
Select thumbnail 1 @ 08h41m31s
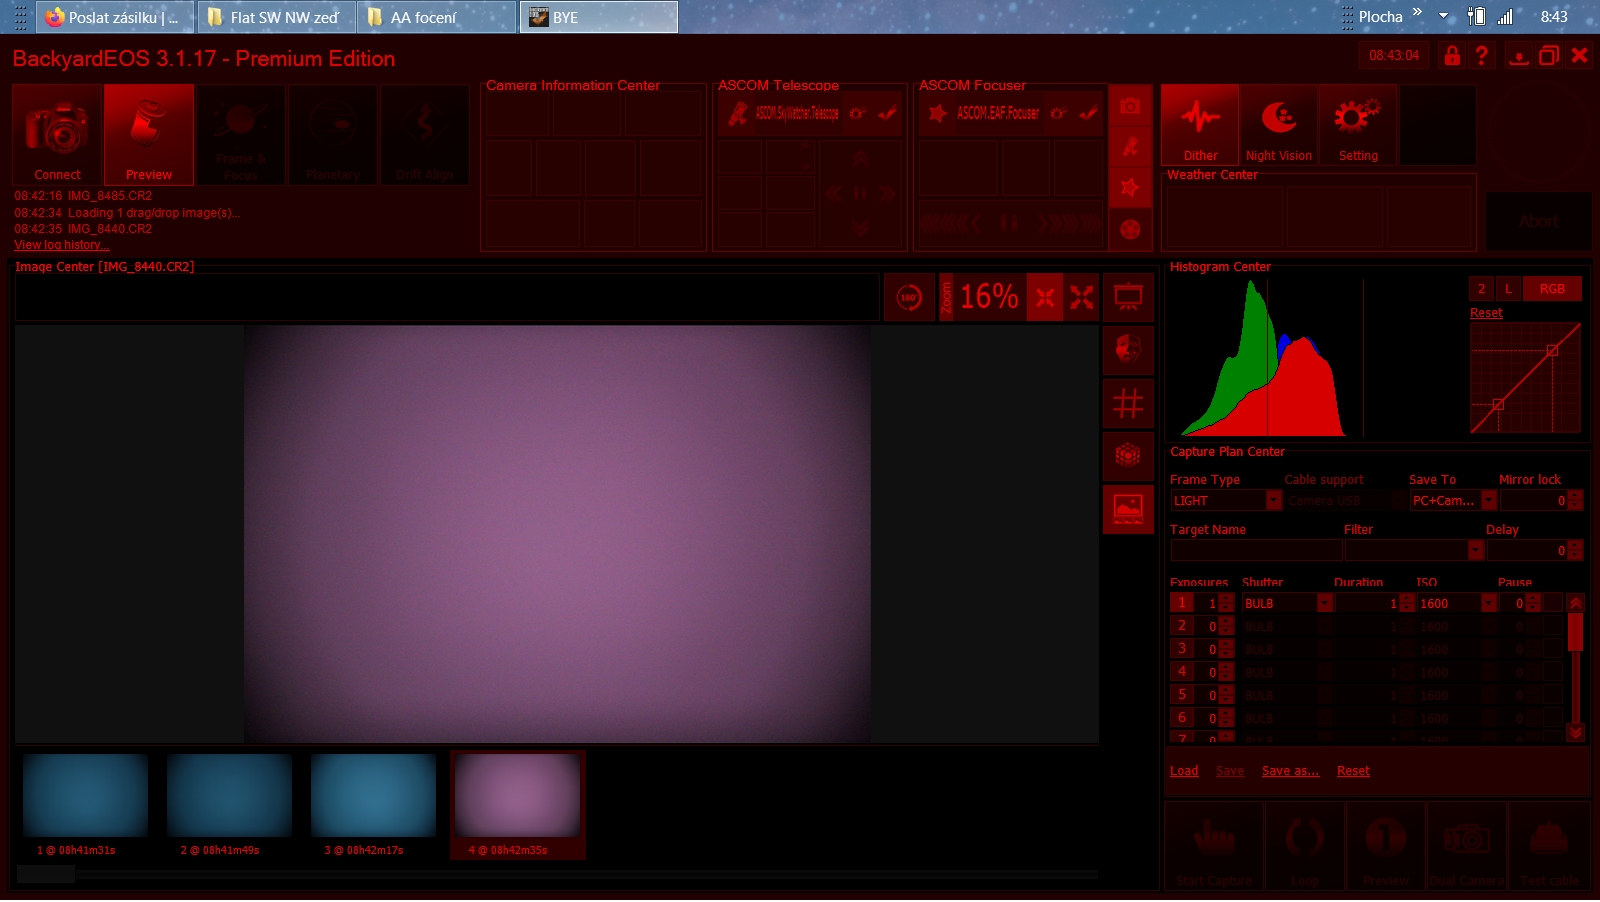tap(85, 805)
